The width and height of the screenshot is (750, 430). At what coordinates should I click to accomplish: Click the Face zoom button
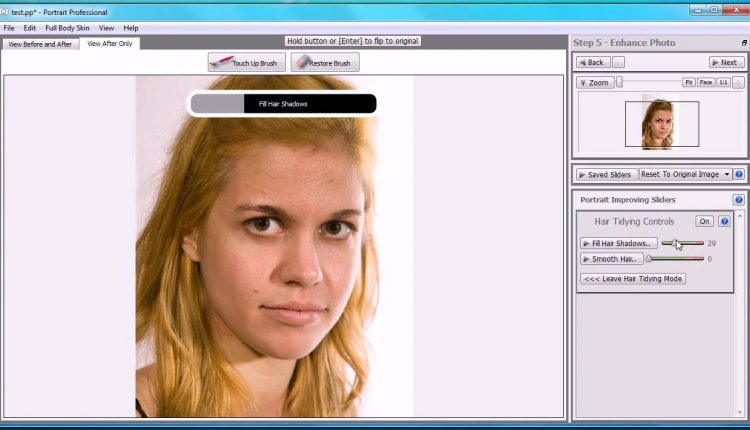pos(706,82)
